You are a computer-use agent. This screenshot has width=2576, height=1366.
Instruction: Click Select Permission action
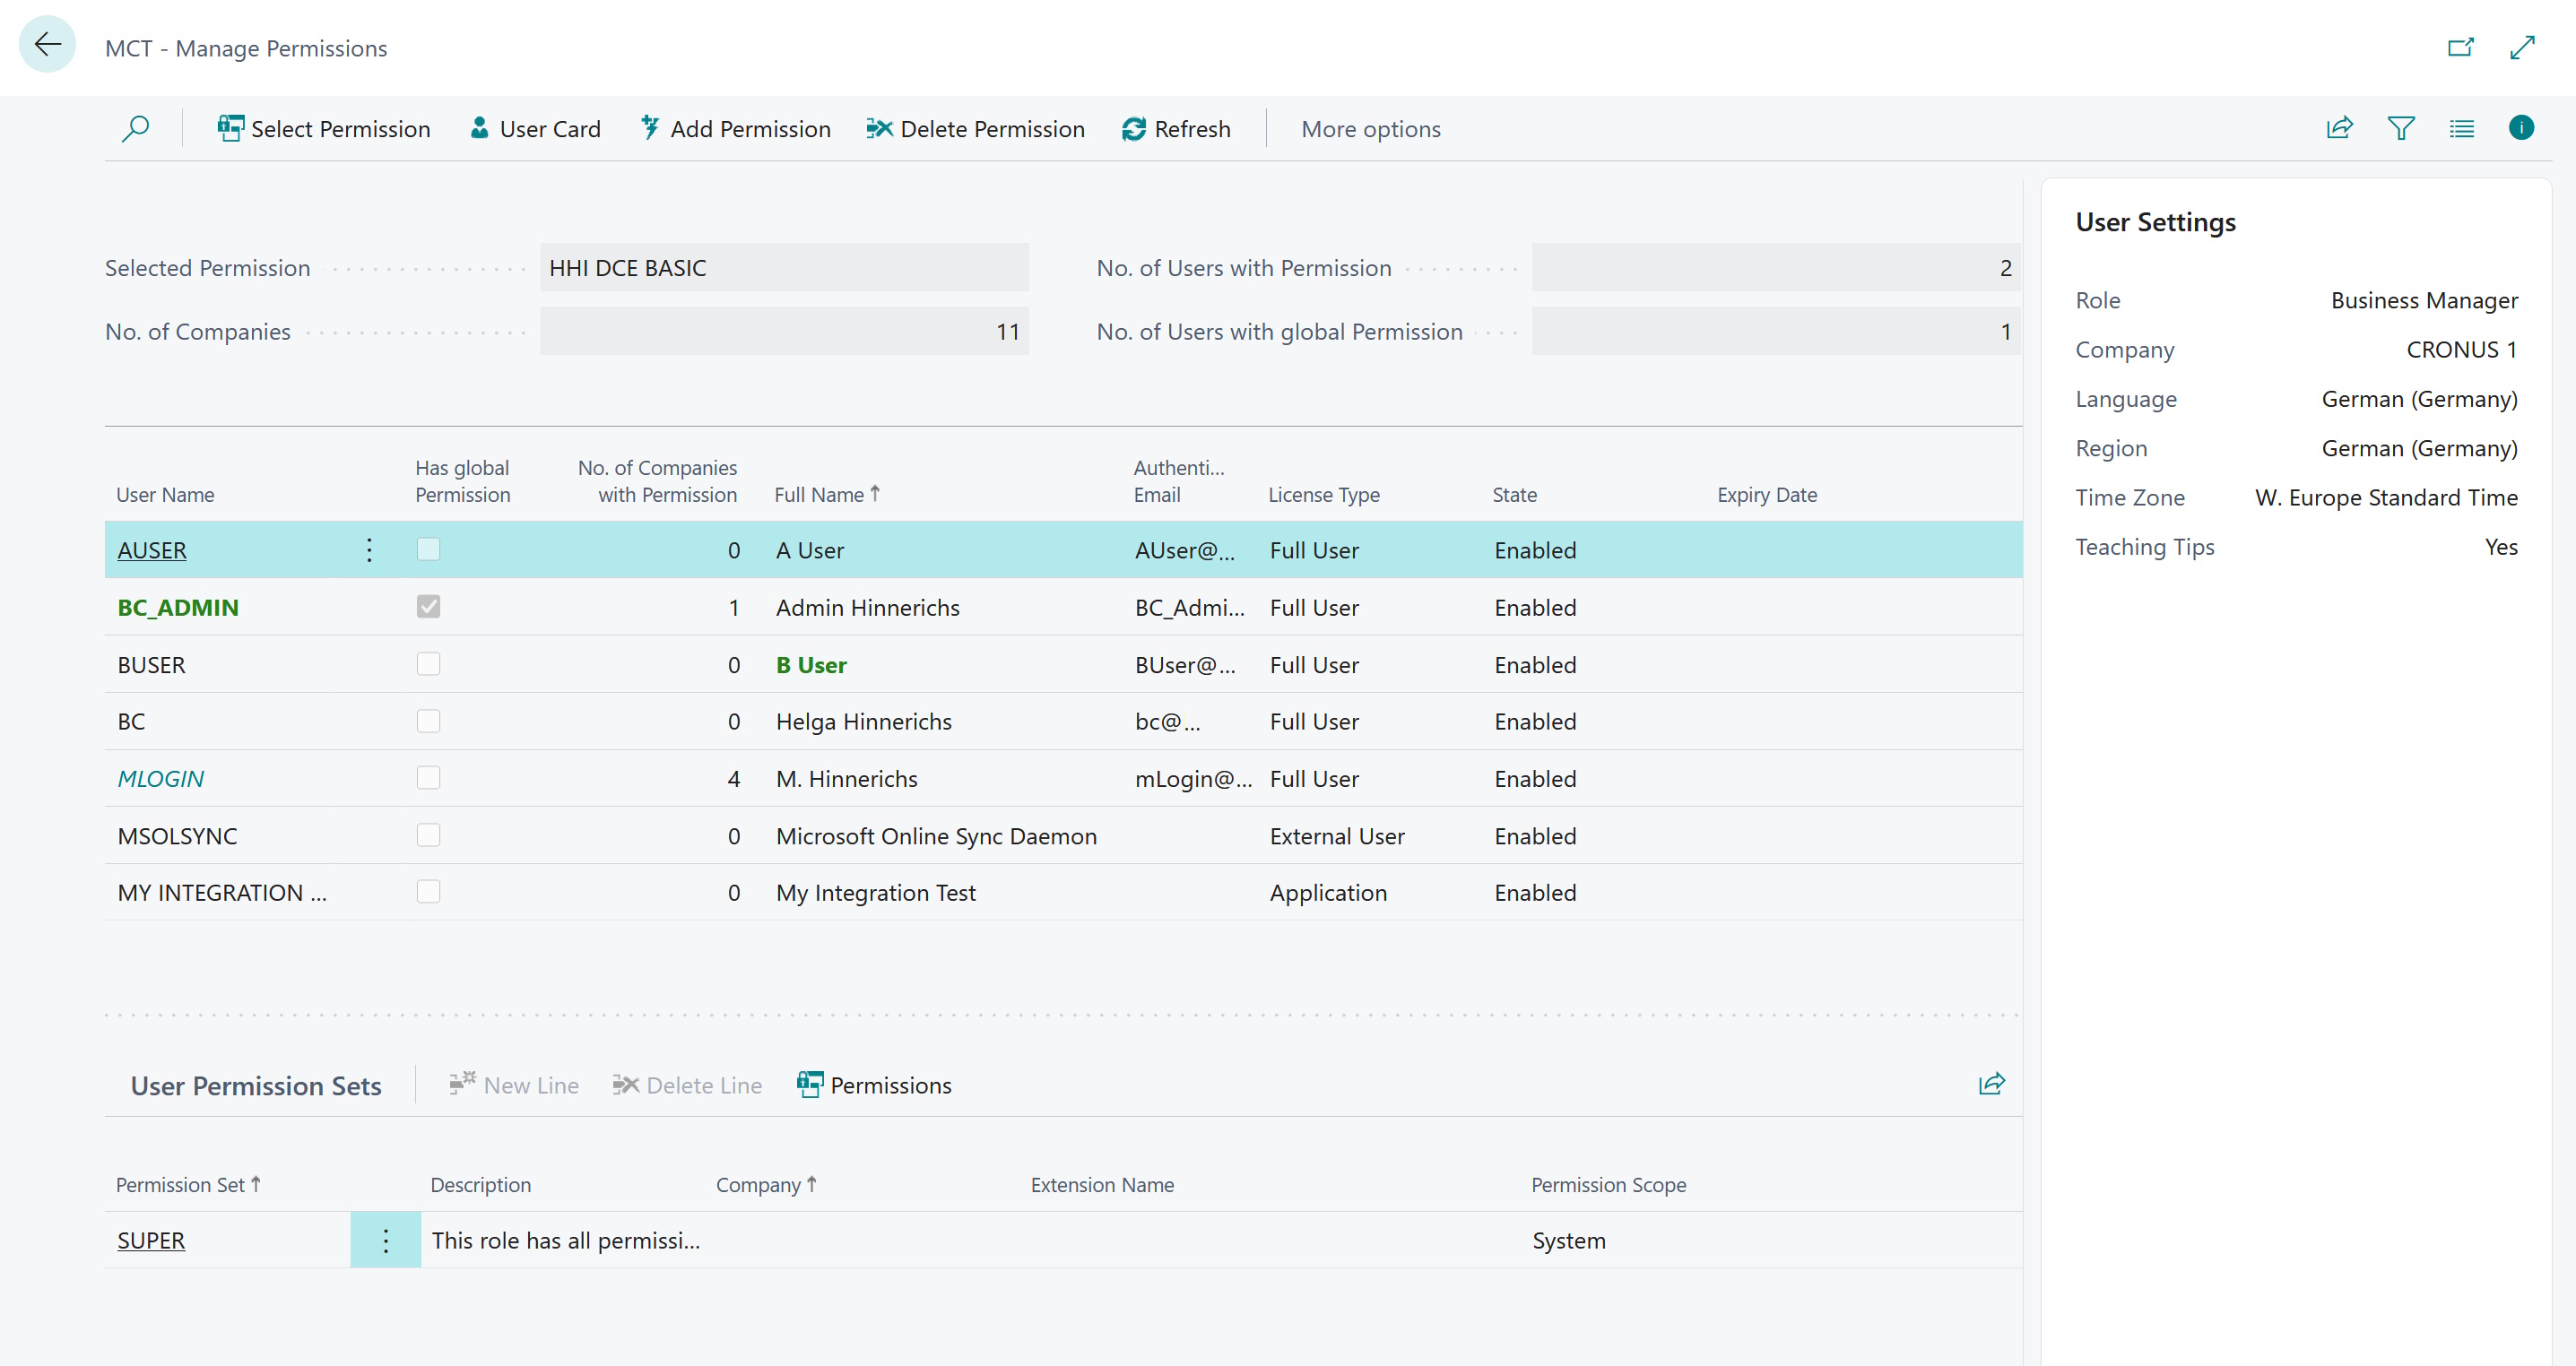coord(324,129)
